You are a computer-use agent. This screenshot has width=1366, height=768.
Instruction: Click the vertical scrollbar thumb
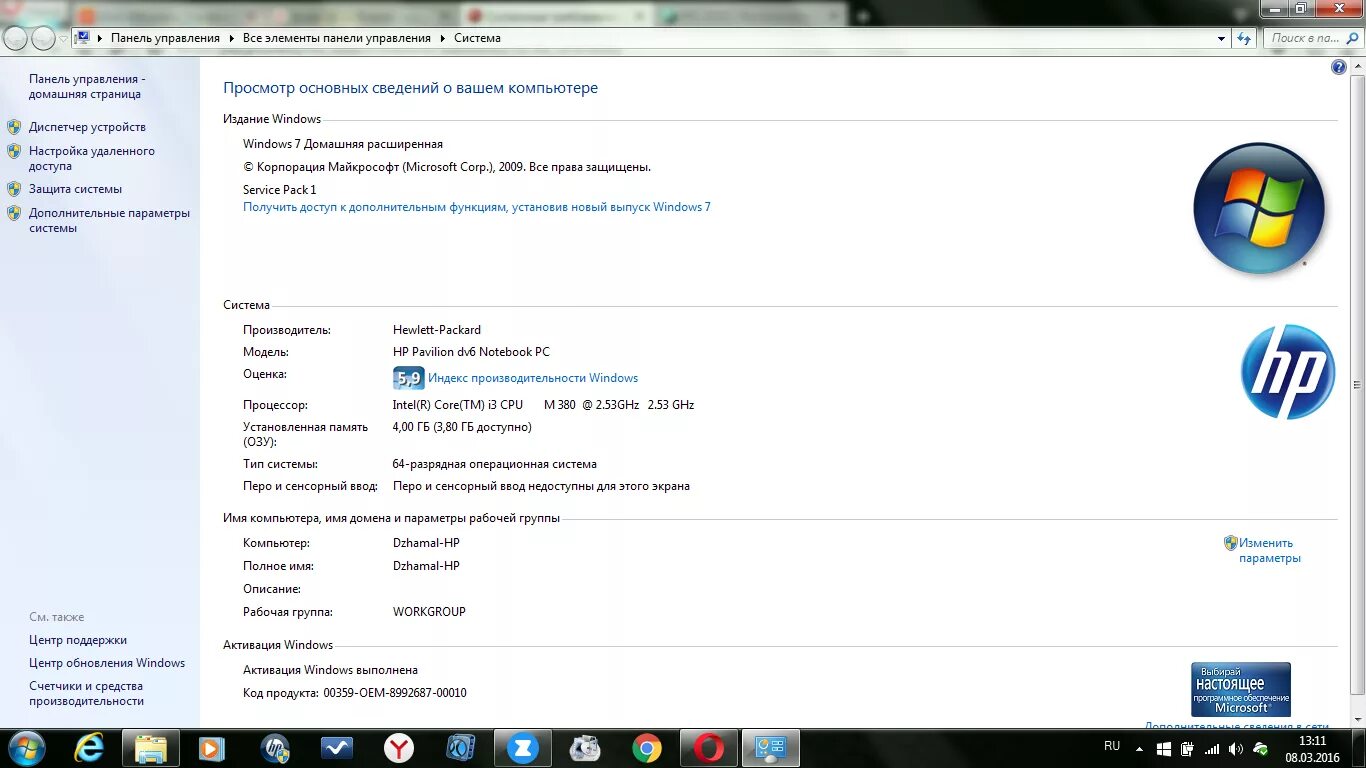(x=1357, y=385)
